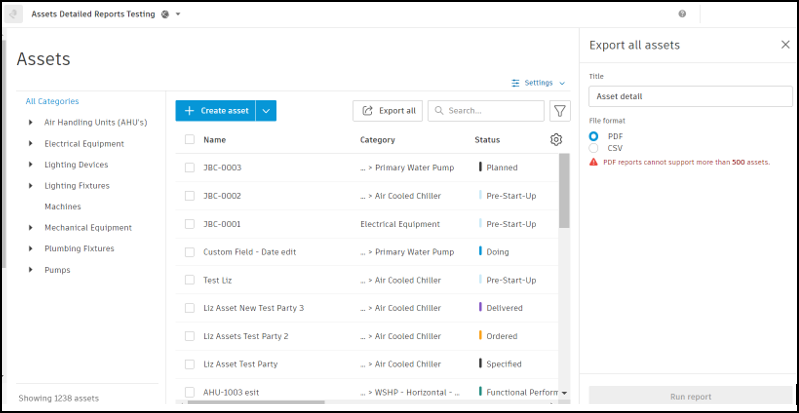Open the Create asset dropdown arrow

(x=266, y=111)
